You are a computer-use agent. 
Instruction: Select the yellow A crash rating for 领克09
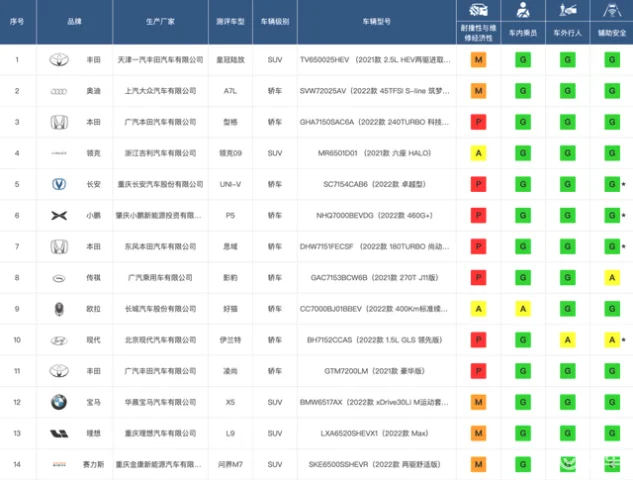(x=478, y=153)
